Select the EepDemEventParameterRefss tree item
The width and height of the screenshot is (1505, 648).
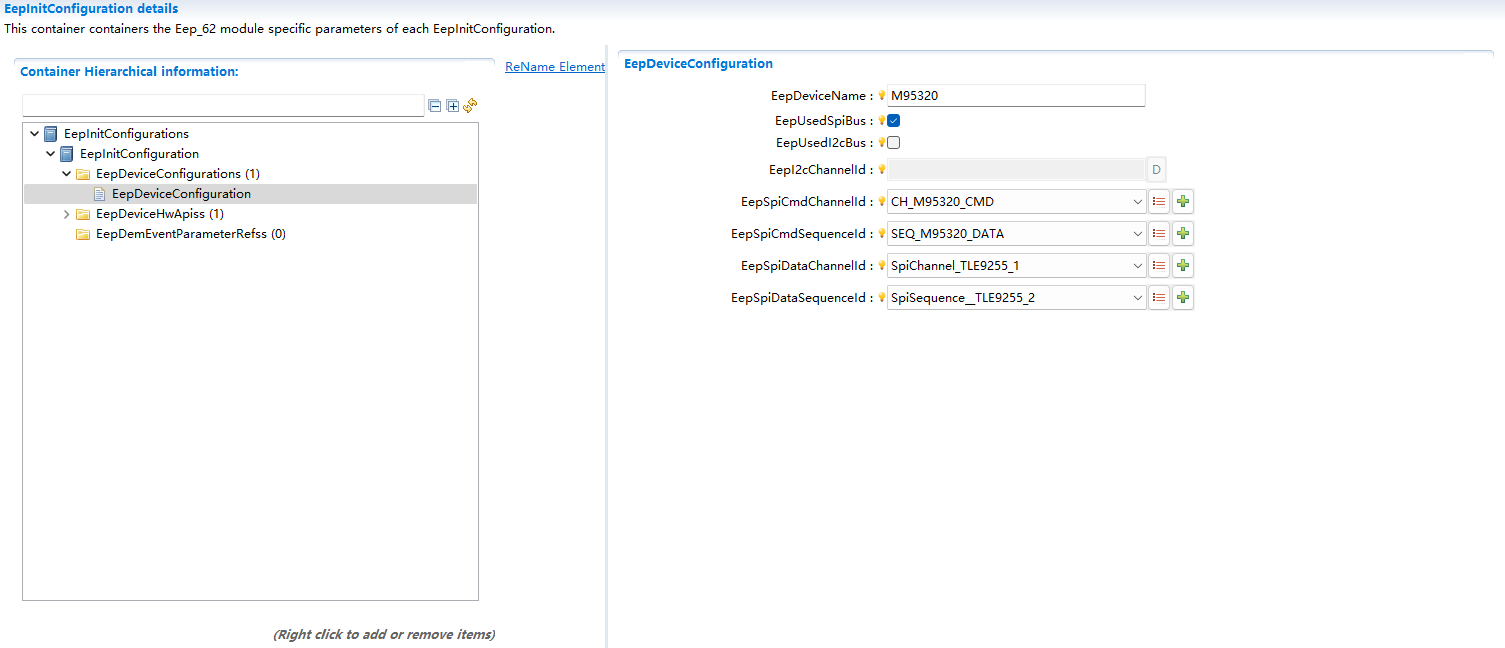(x=190, y=234)
